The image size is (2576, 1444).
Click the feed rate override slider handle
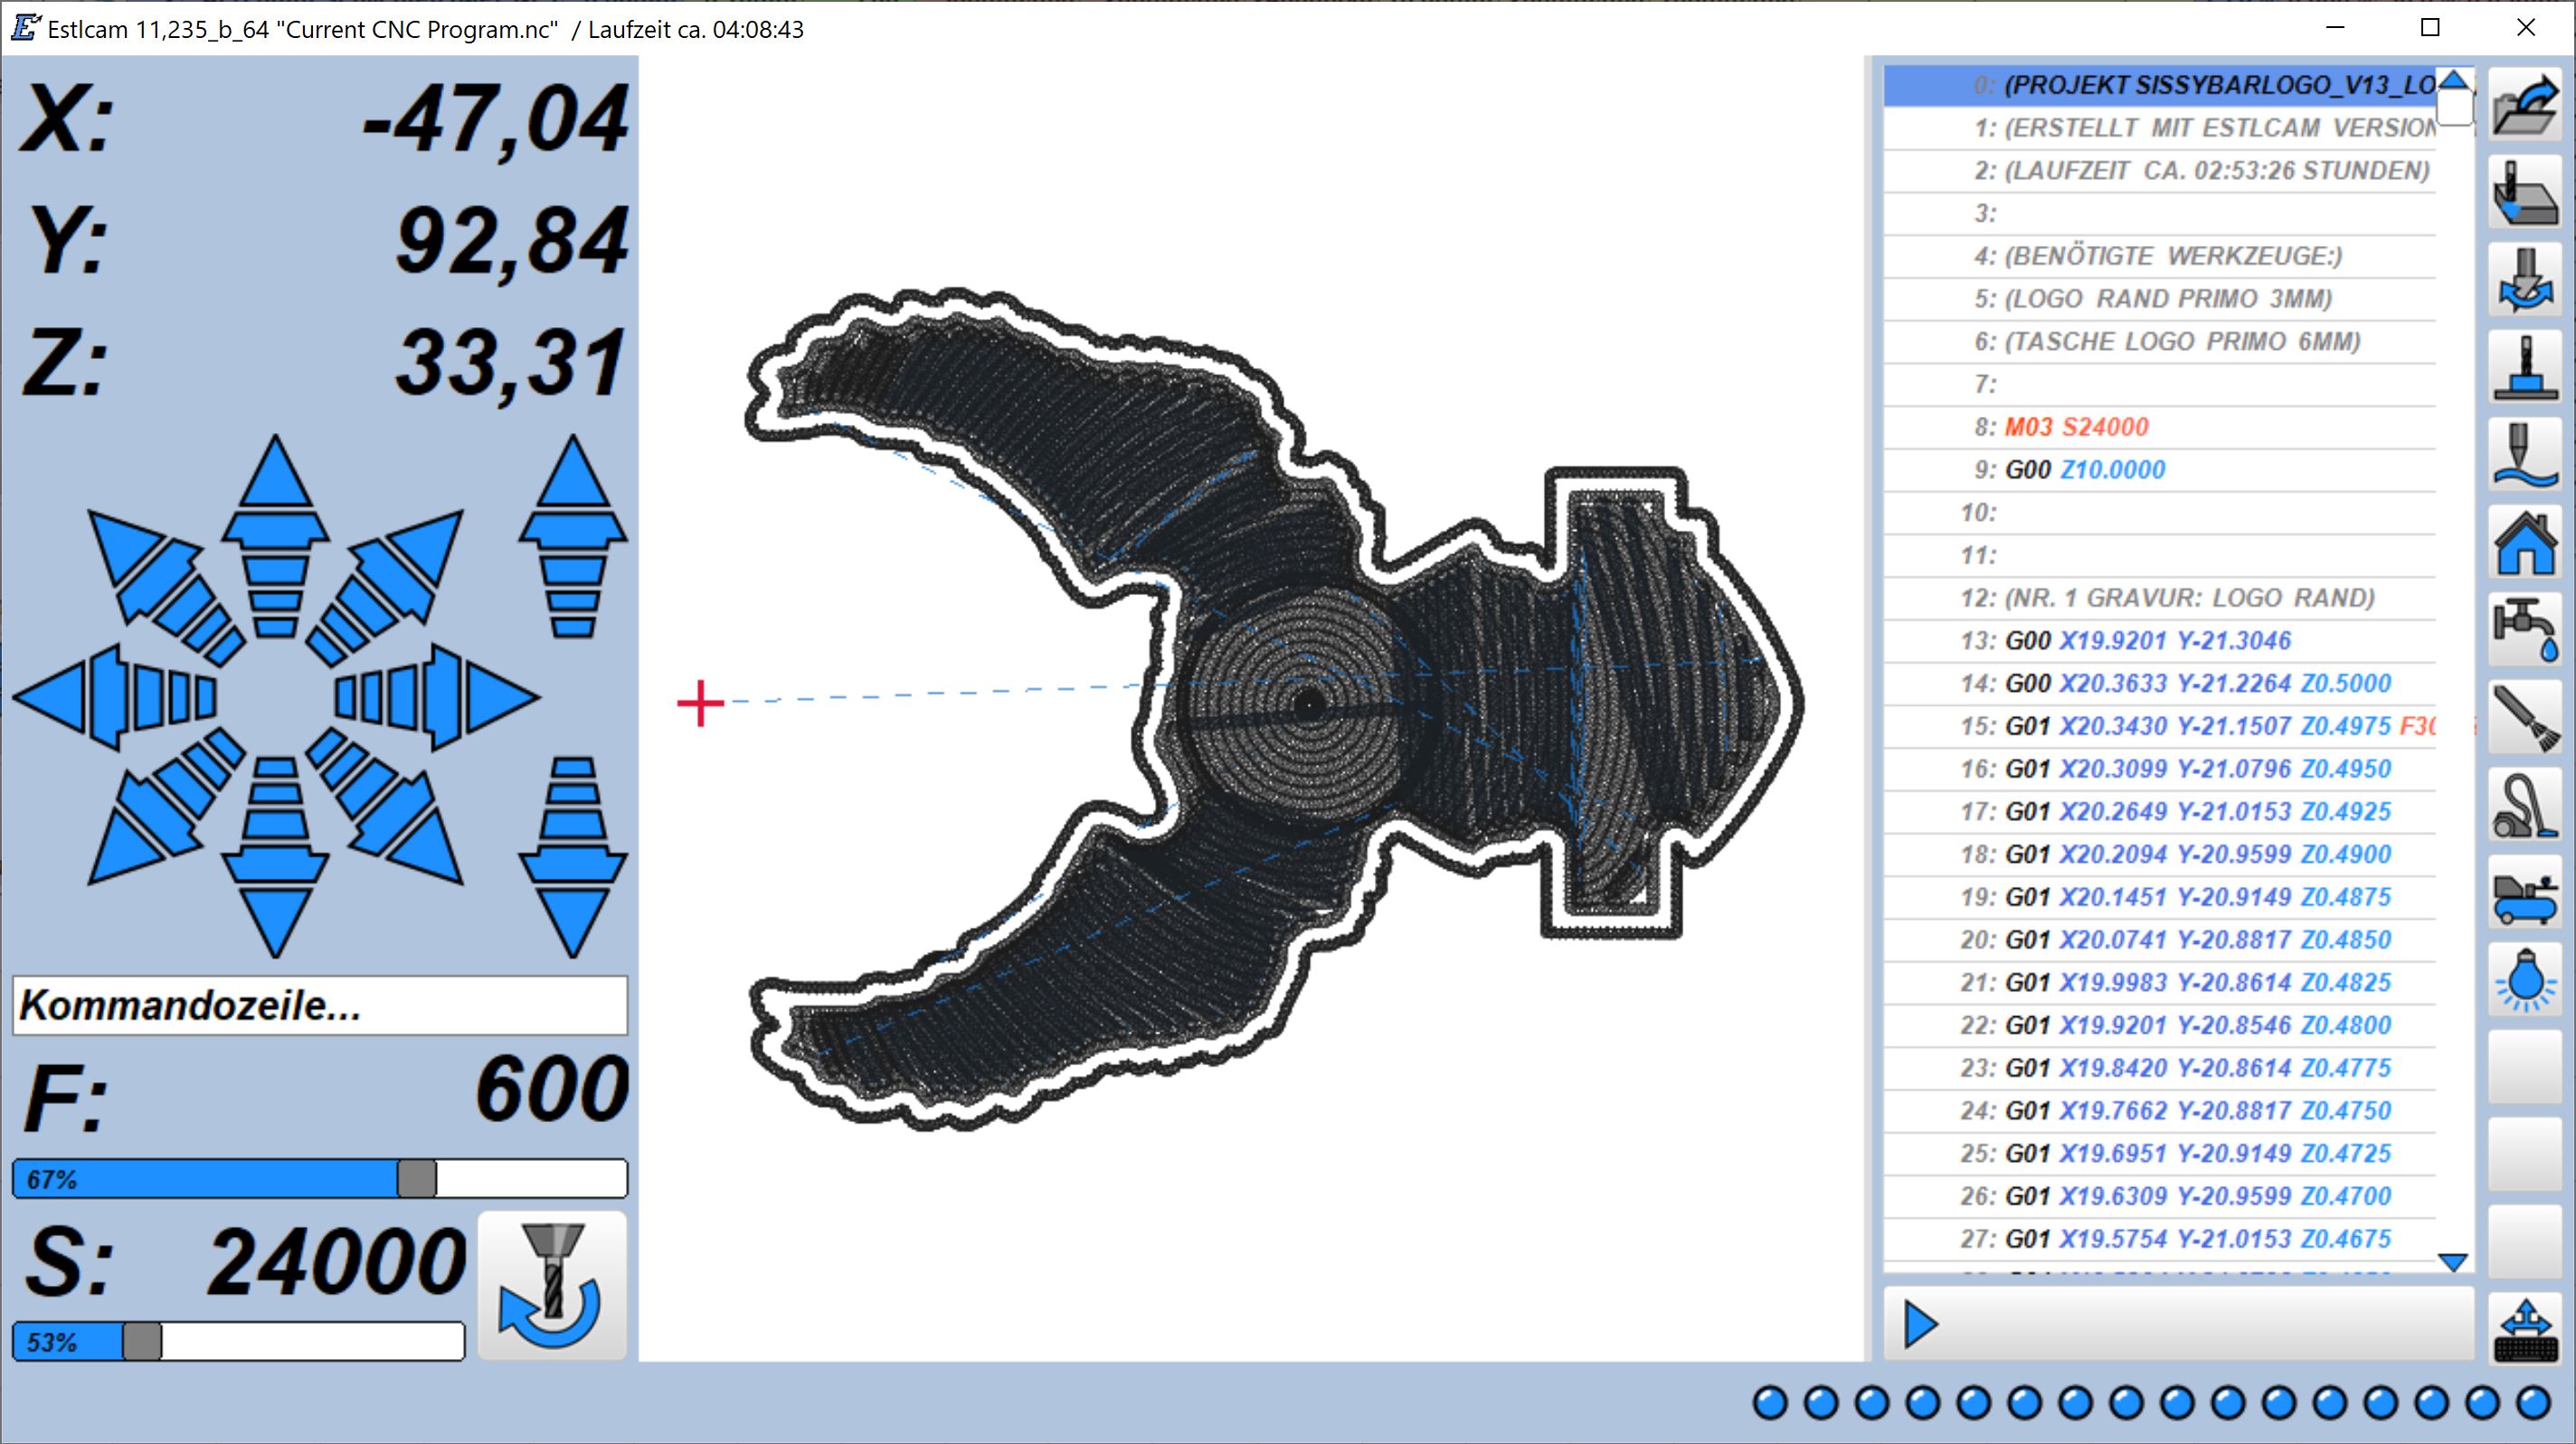tap(416, 1179)
